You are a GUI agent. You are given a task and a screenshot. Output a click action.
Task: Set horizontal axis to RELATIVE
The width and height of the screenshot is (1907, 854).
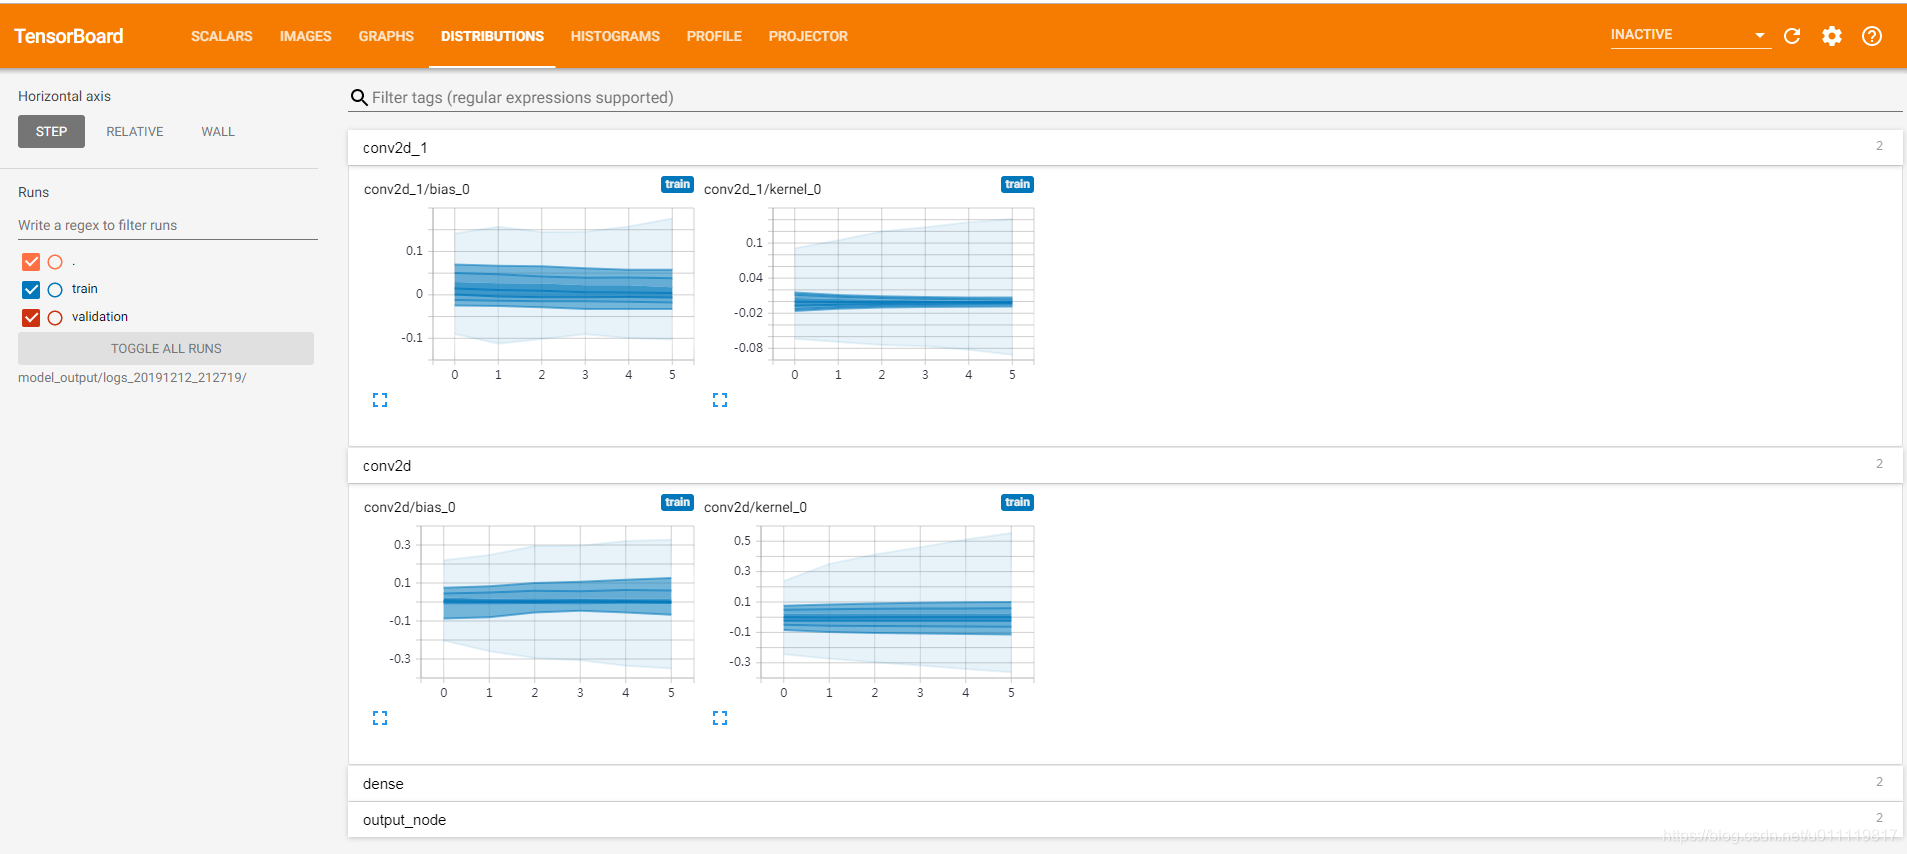pos(135,132)
